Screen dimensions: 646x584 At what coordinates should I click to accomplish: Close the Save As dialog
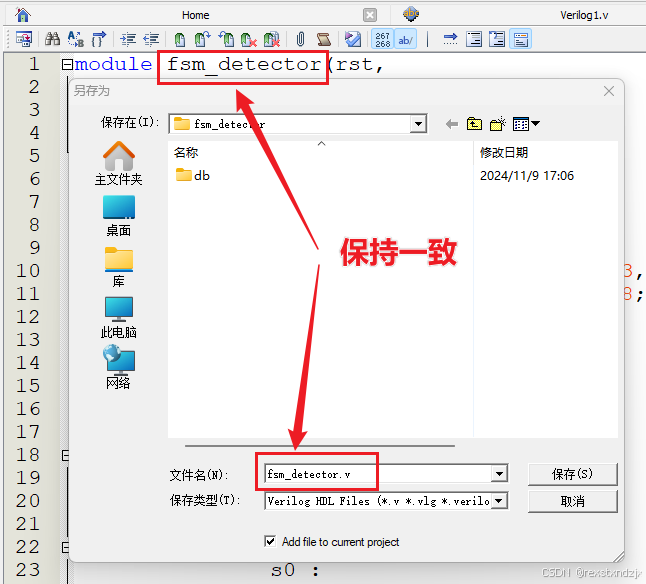pyautogui.click(x=609, y=91)
